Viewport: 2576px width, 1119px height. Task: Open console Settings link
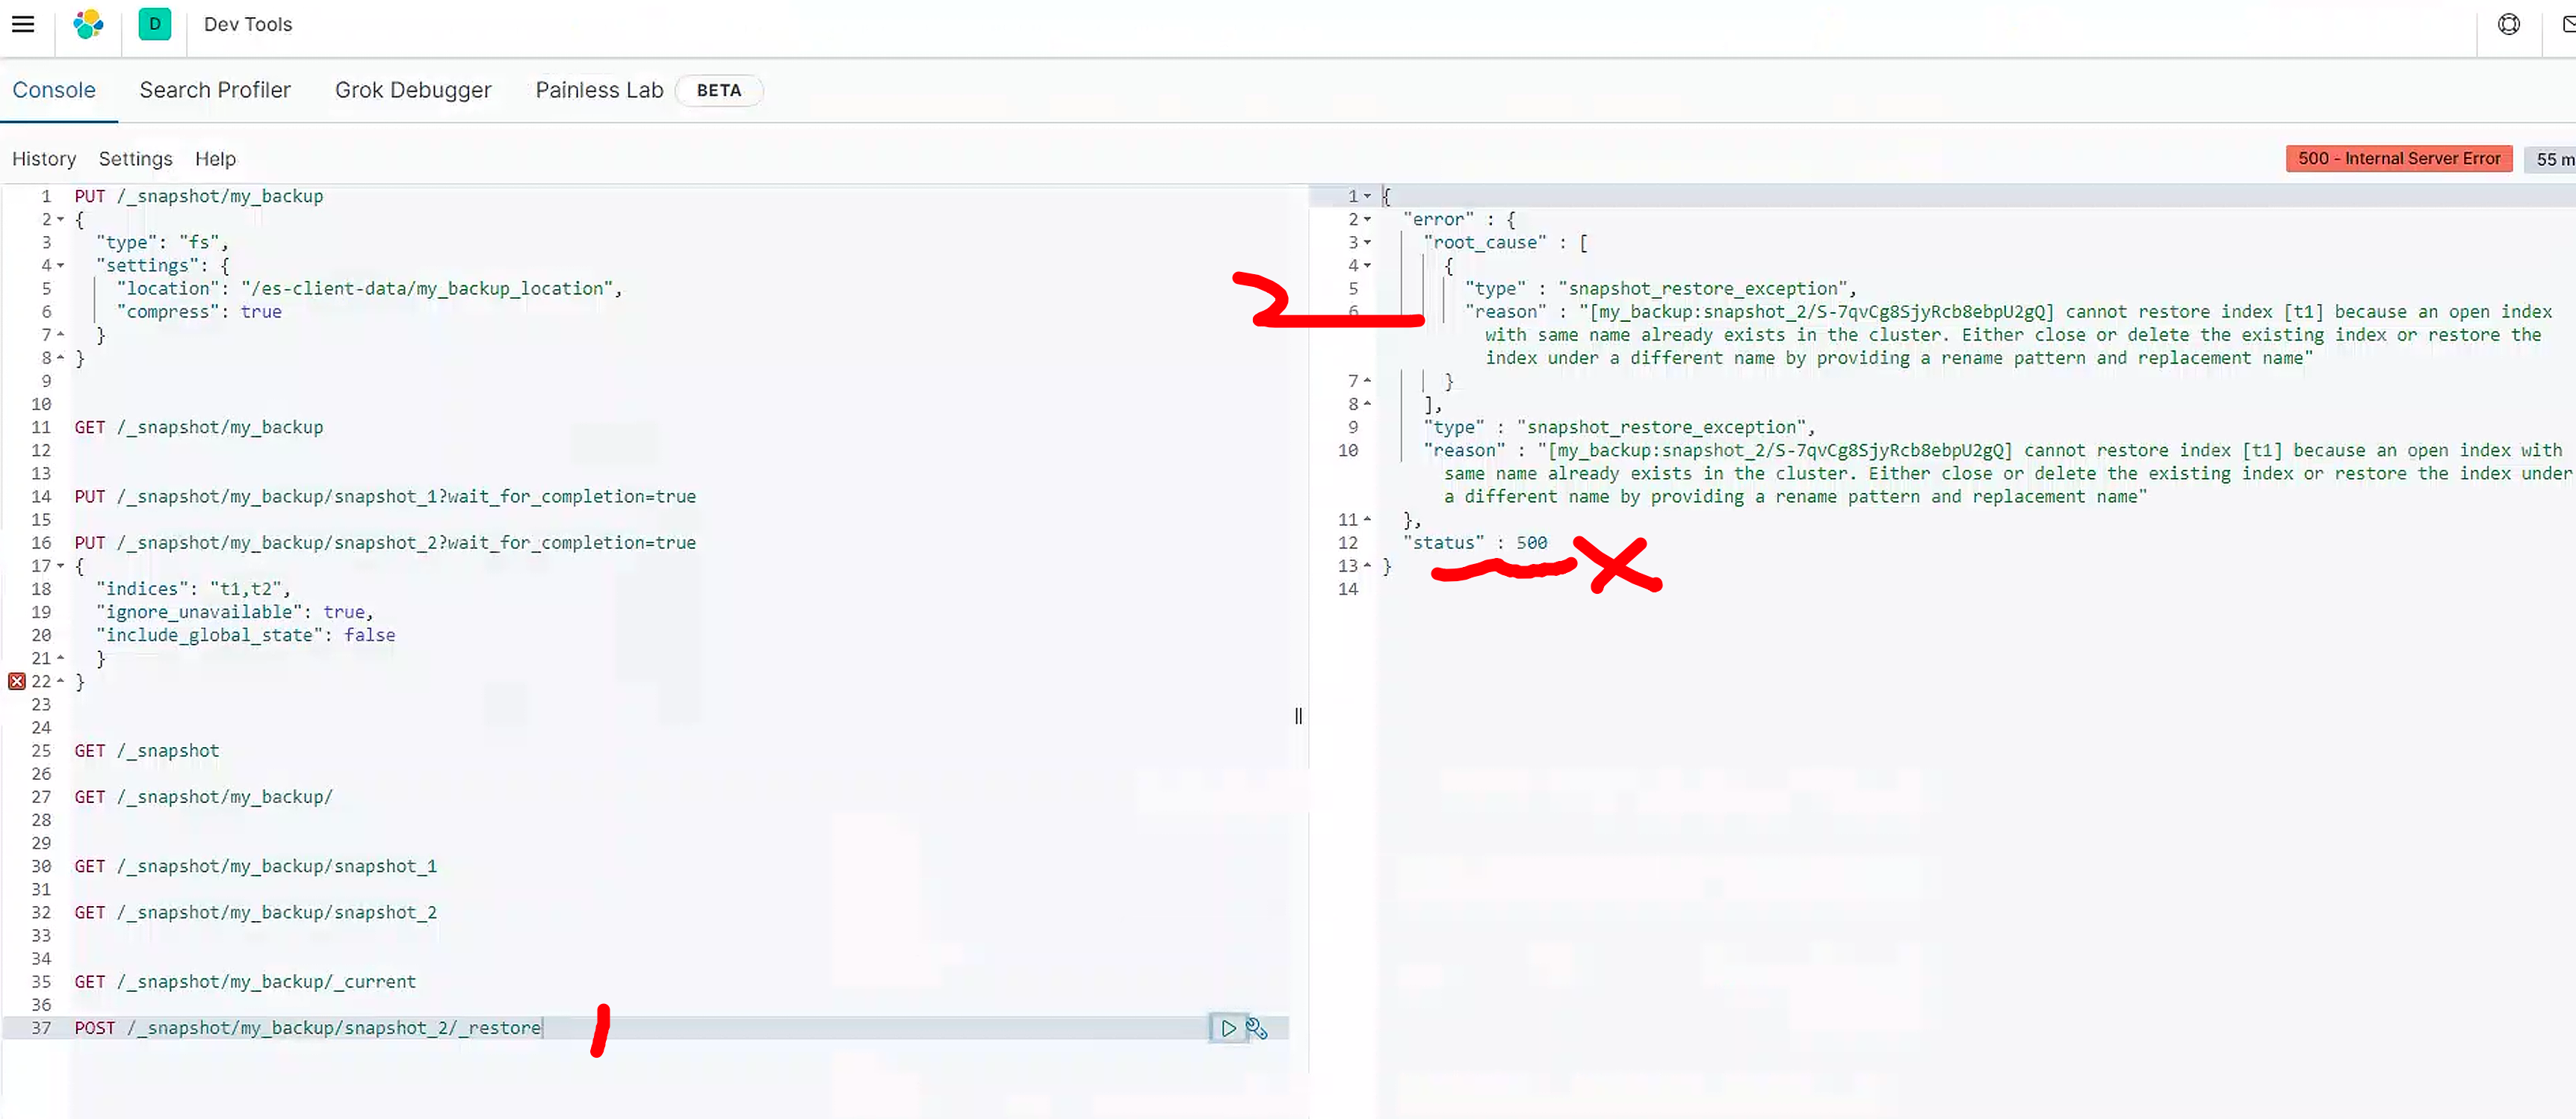point(135,159)
